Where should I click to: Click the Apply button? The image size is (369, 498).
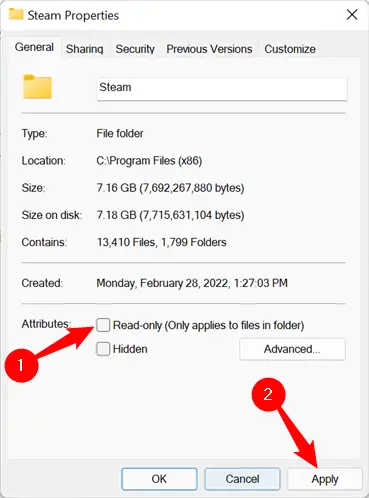325,479
